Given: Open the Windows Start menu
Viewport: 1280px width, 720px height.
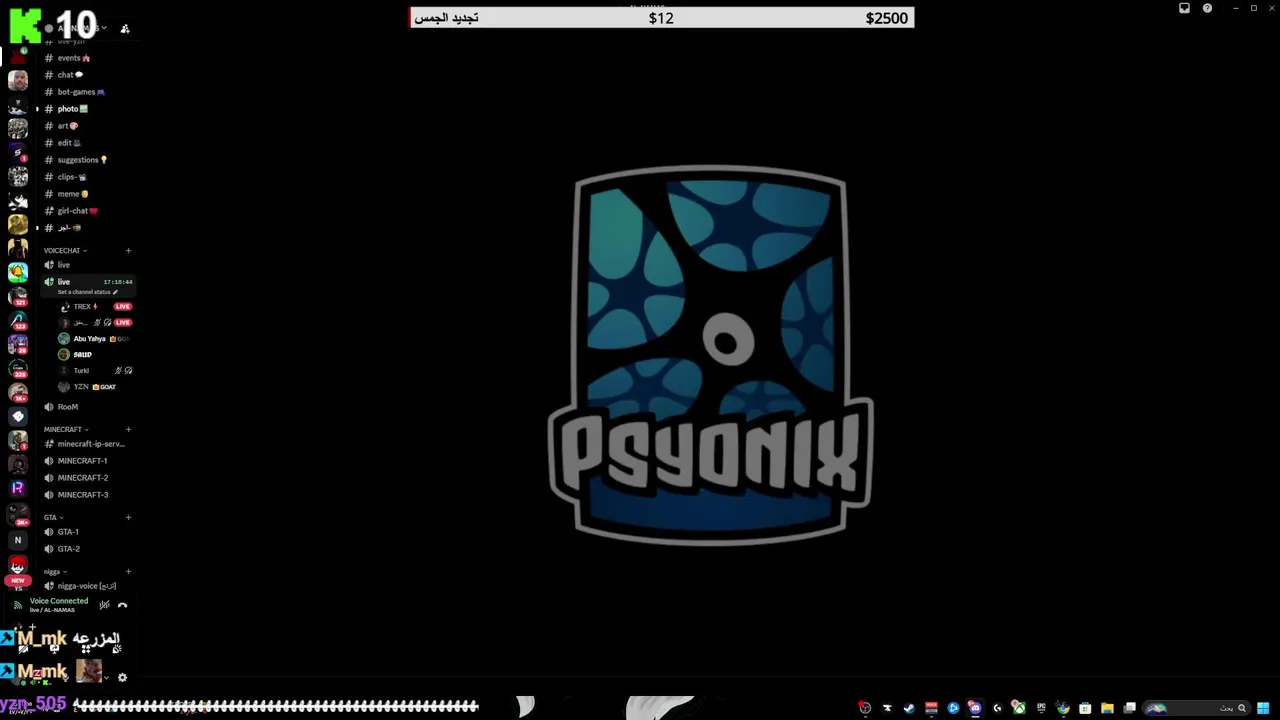Looking at the screenshot, I should point(1263,708).
